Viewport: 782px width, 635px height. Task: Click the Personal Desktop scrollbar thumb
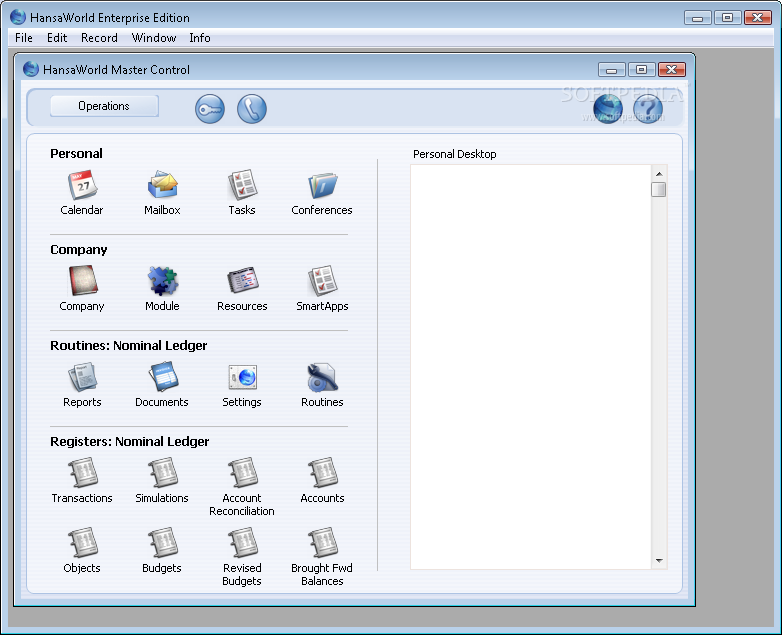(659, 190)
